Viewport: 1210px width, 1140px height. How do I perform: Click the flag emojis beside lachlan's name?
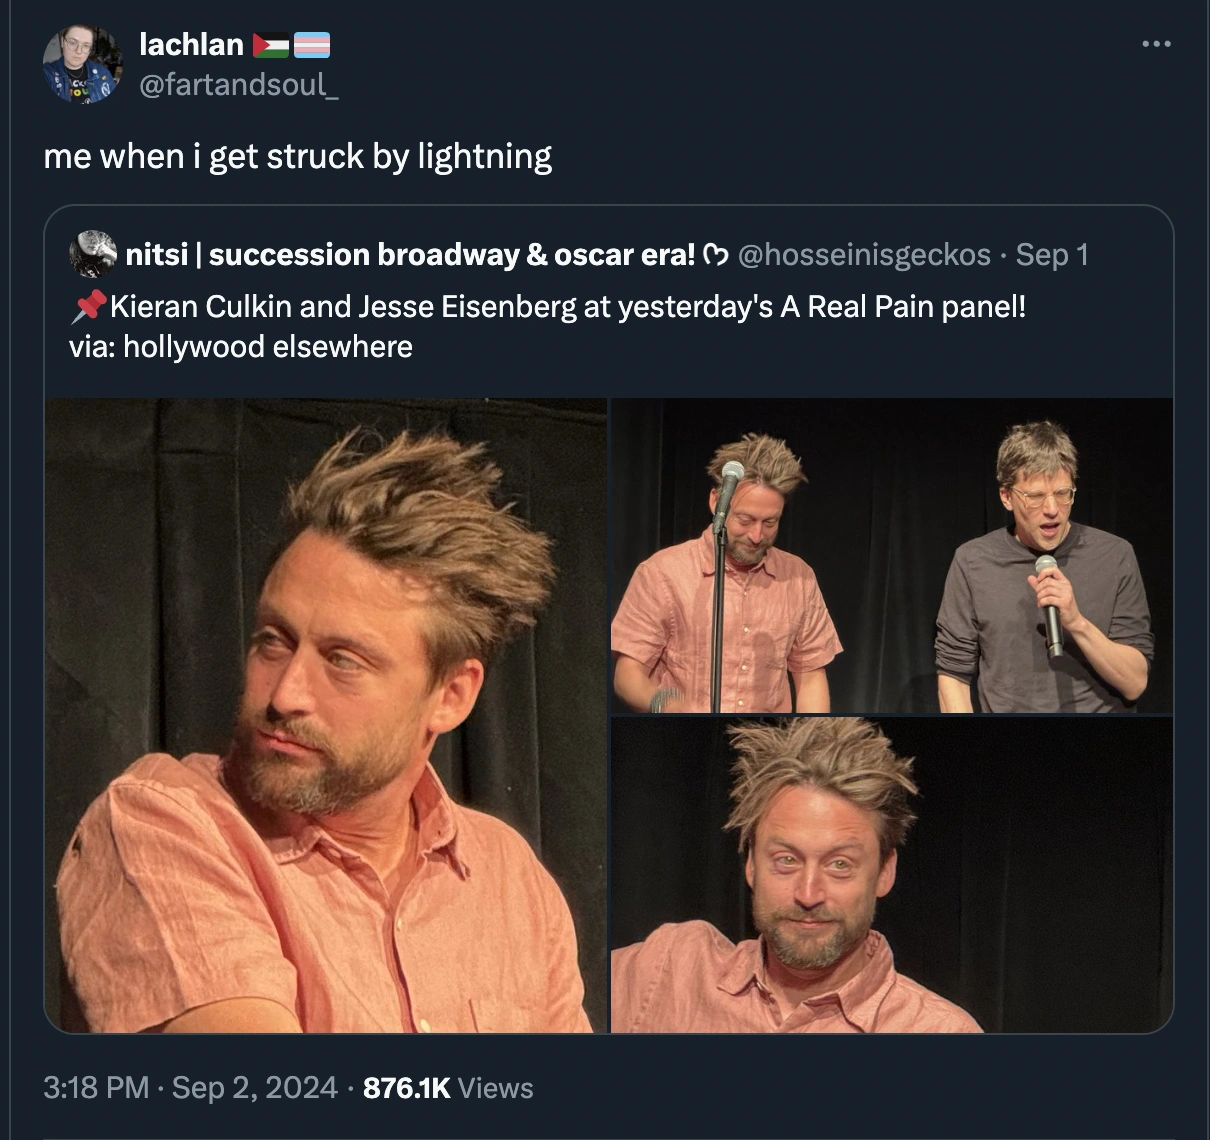click(291, 45)
